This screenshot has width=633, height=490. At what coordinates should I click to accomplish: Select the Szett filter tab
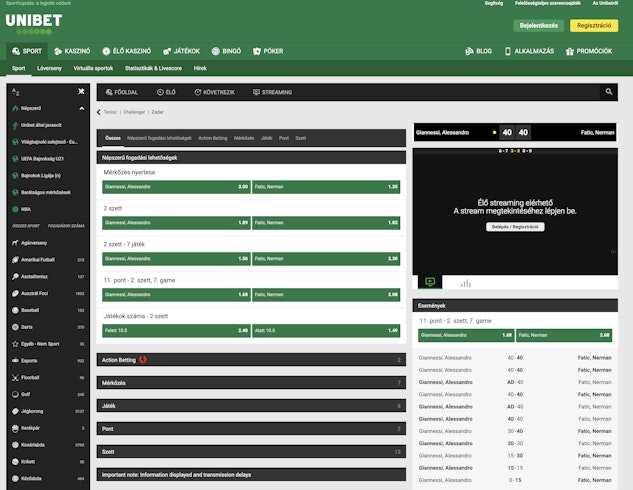point(301,138)
